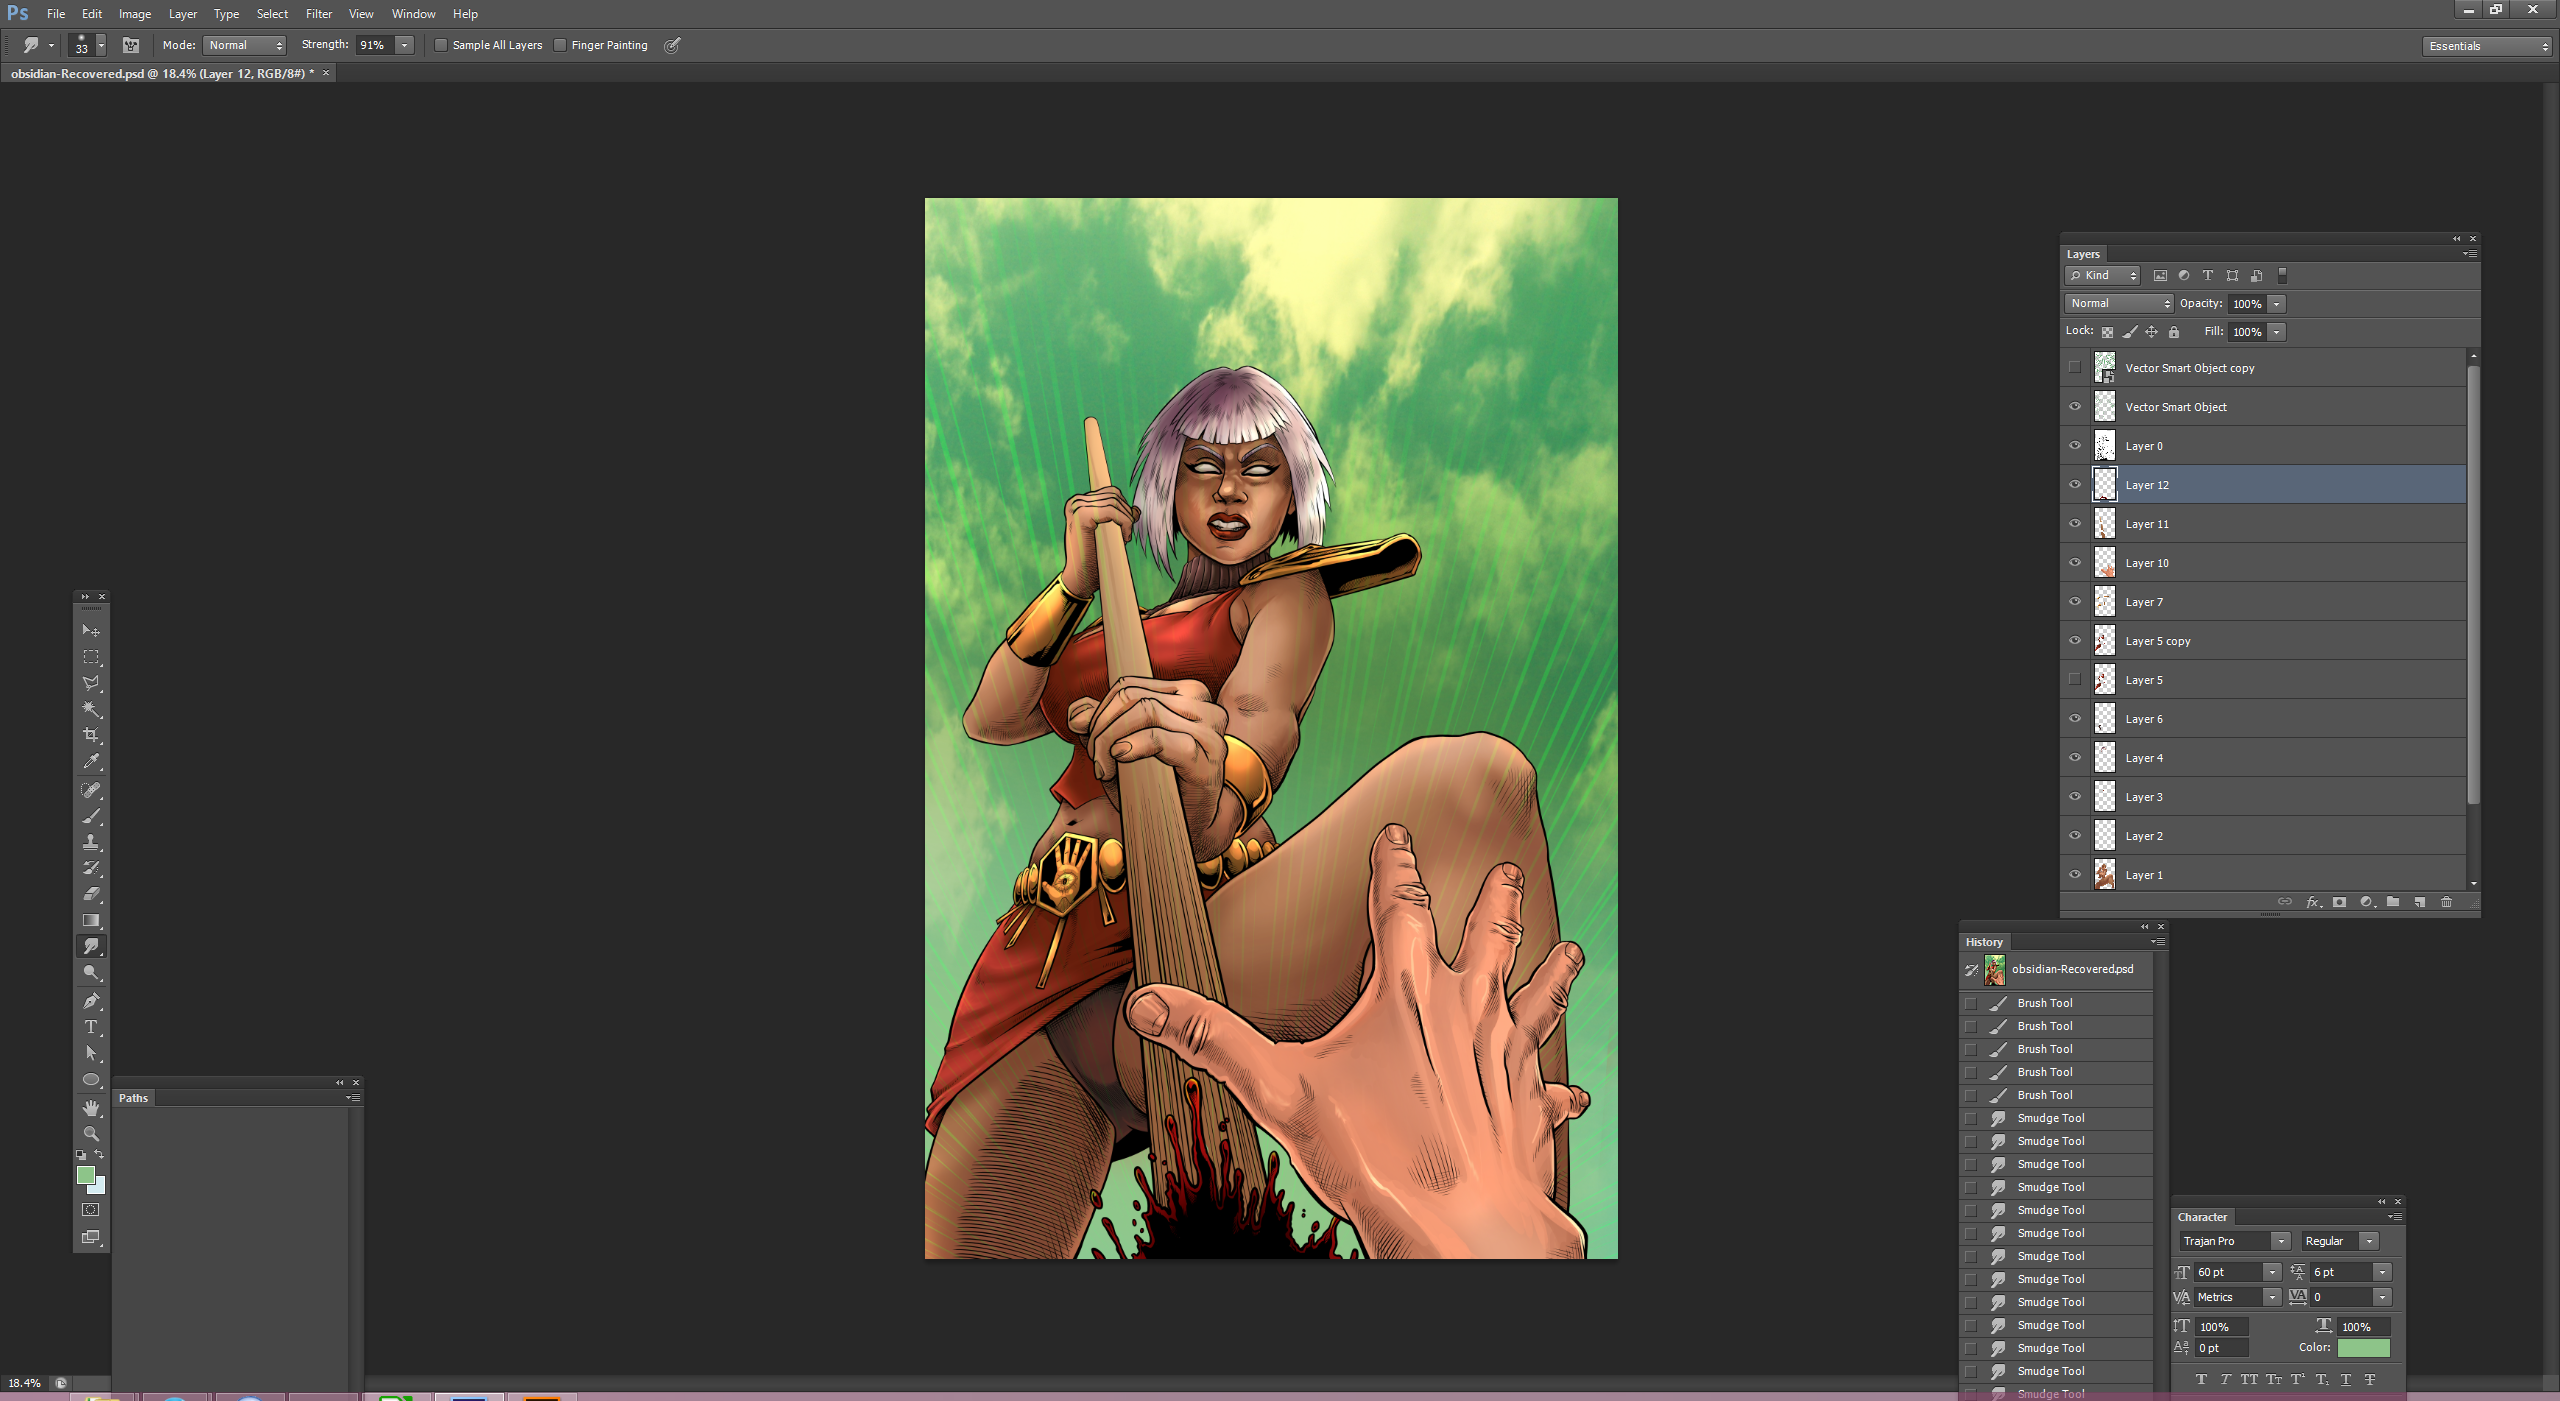Select the Pen tool
The height and width of the screenshot is (1401, 2560).
(x=91, y=1001)
